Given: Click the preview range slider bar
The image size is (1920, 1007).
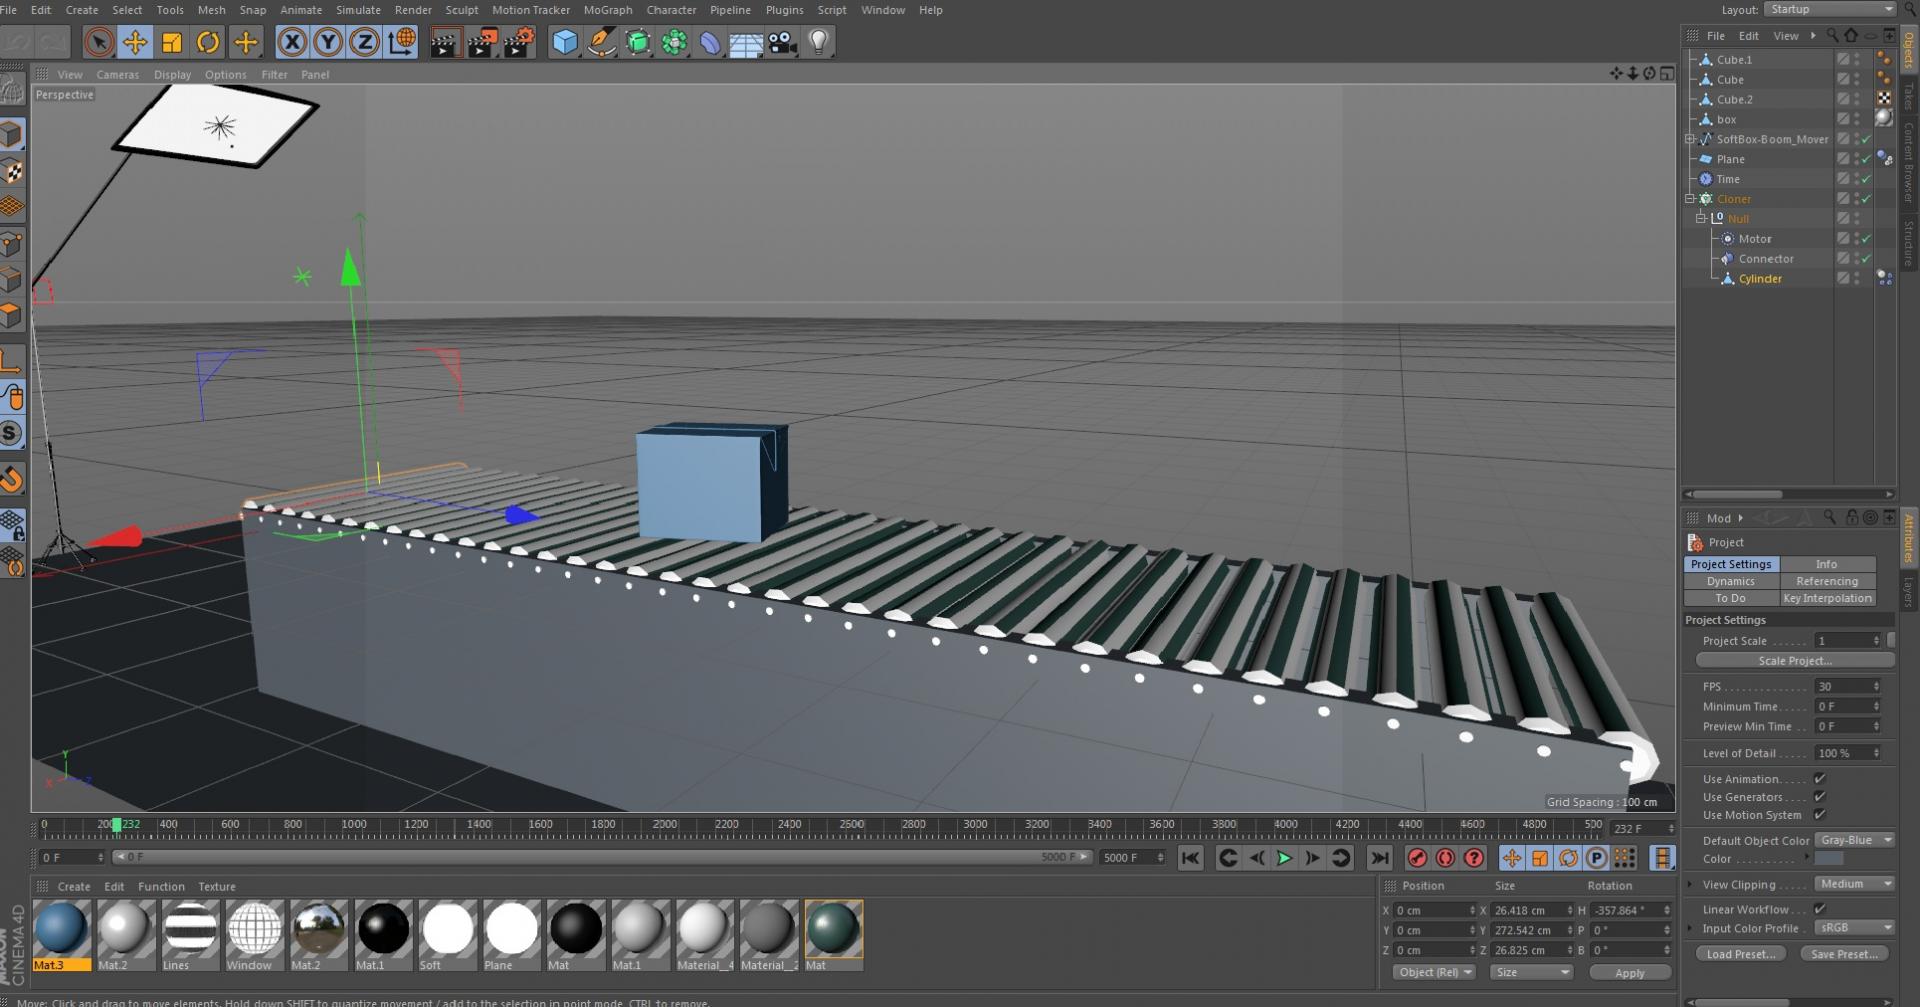Looking at the screenshot, I should point(600,857).
